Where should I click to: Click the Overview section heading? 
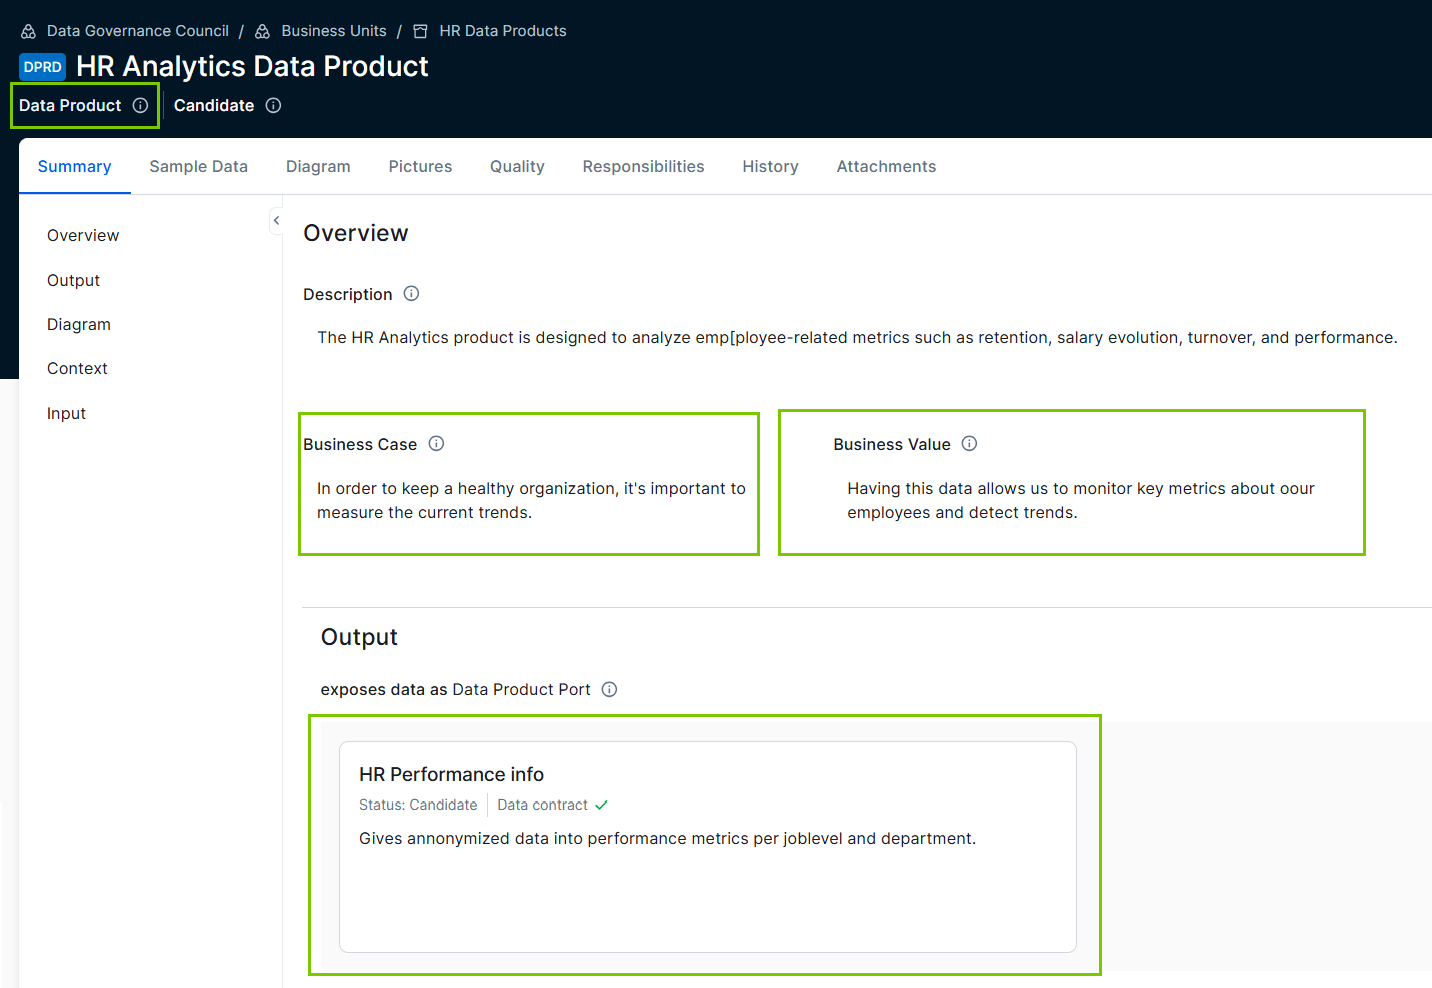[x=356, y=233]
